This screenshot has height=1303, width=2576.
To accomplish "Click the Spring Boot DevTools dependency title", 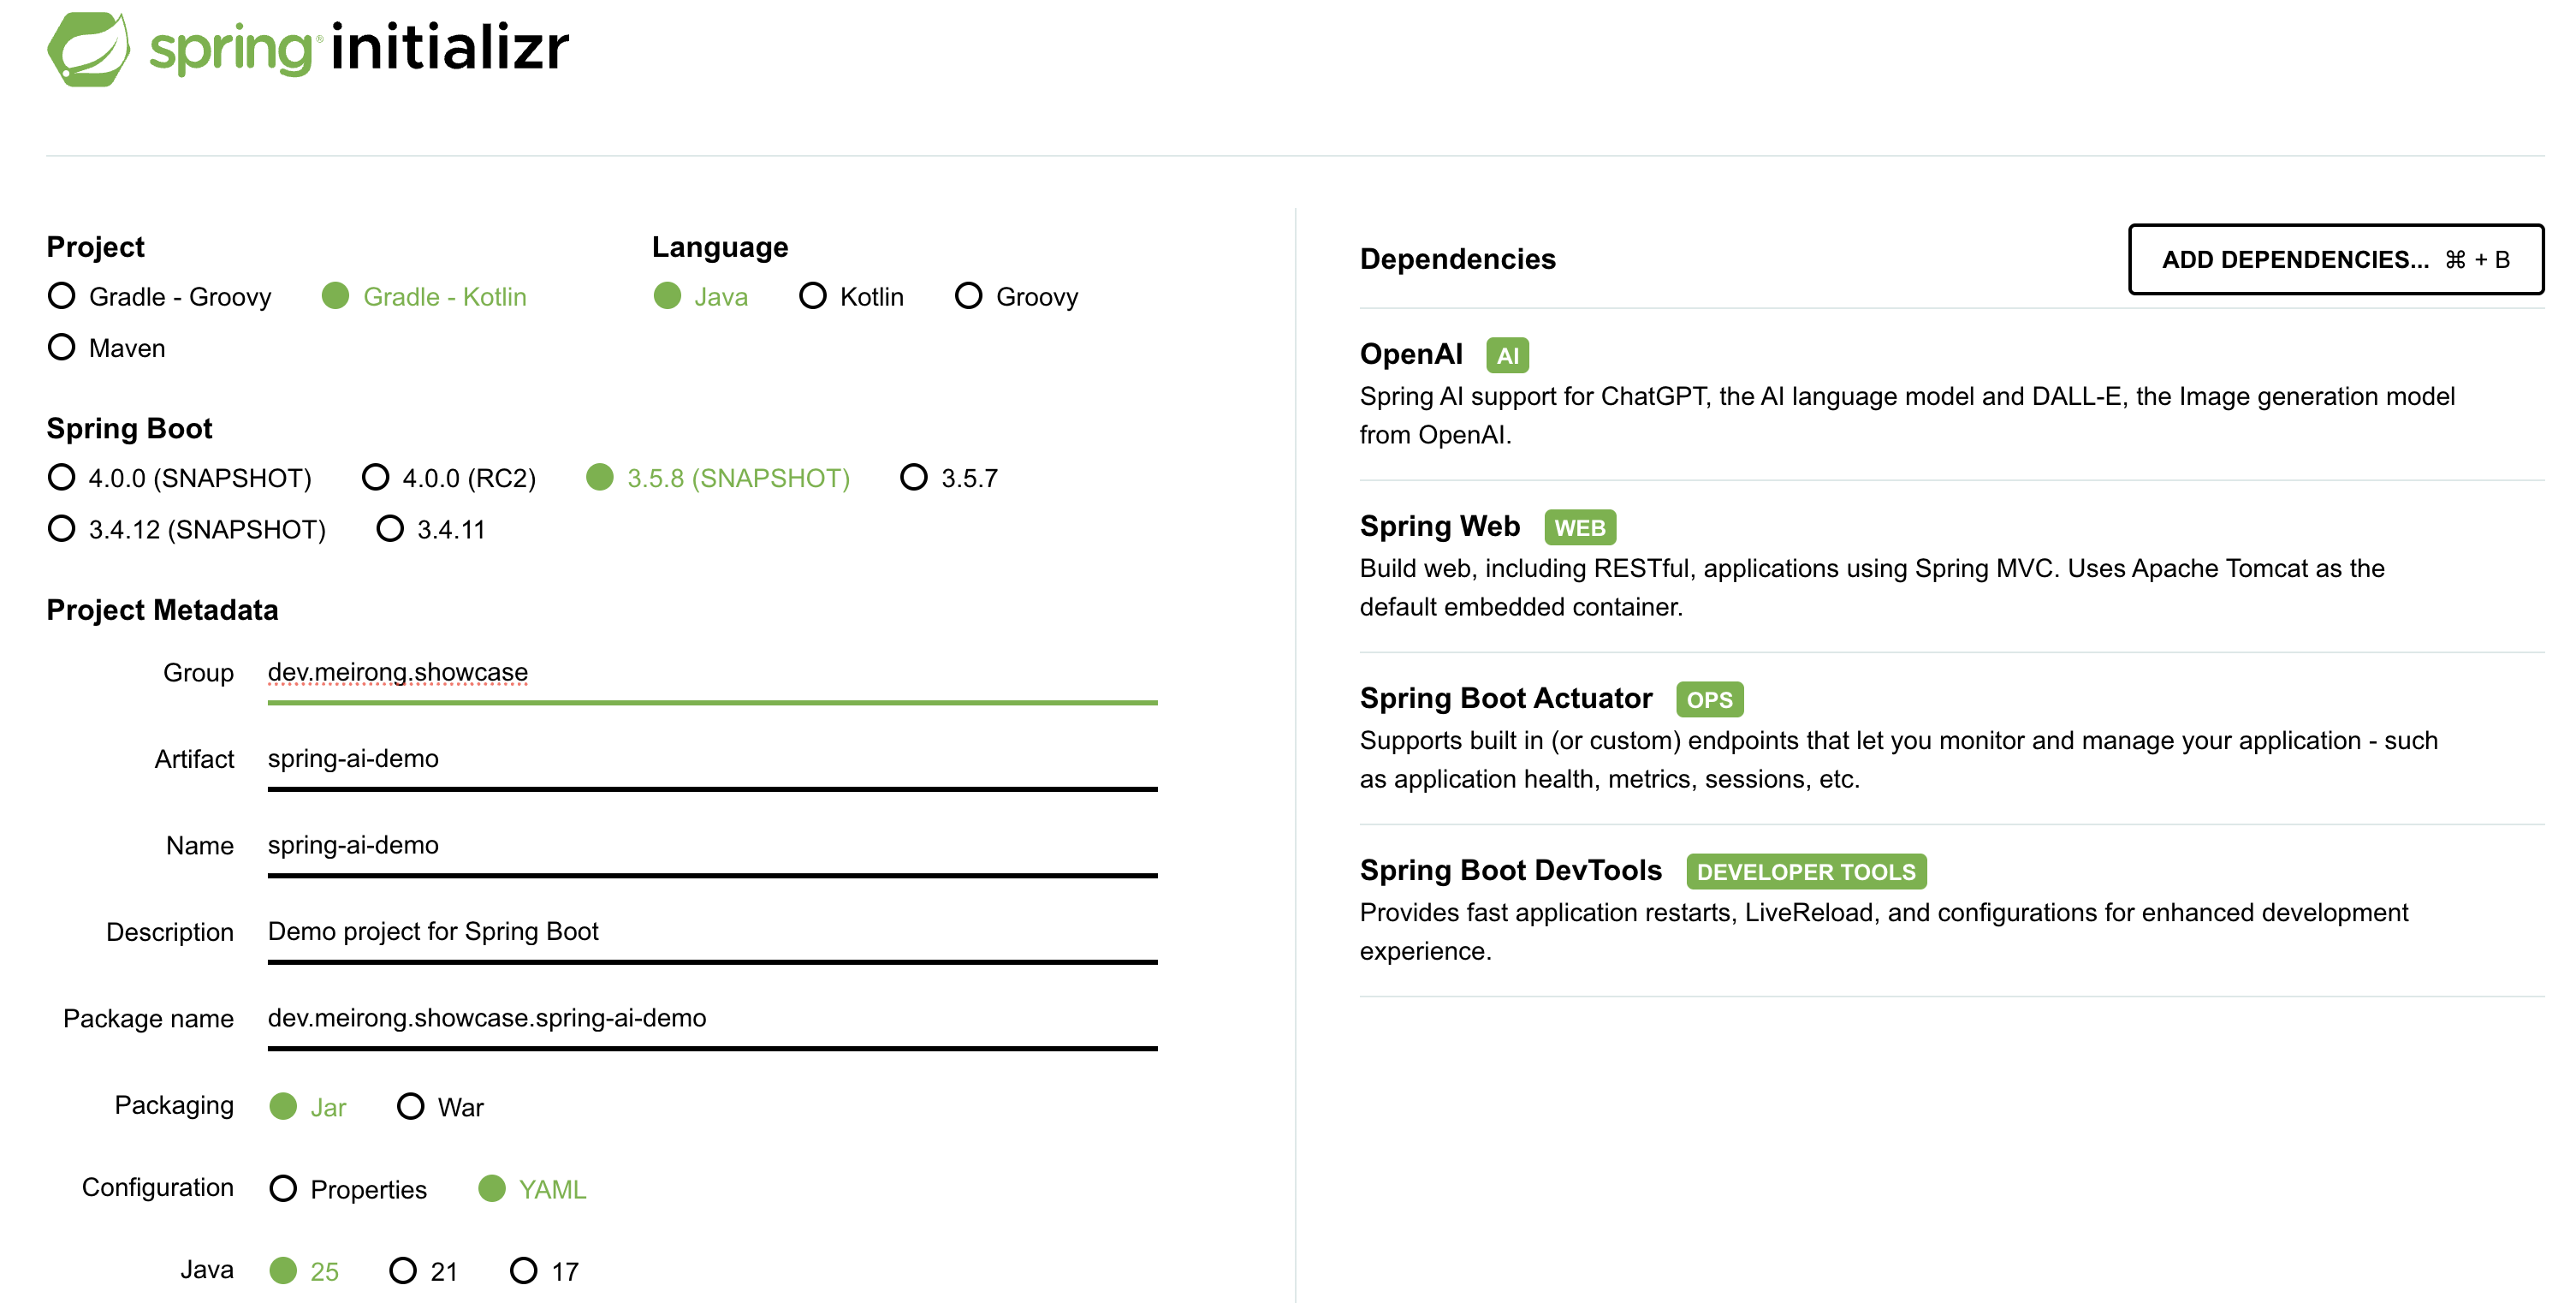I will [x=1510, y=870].
